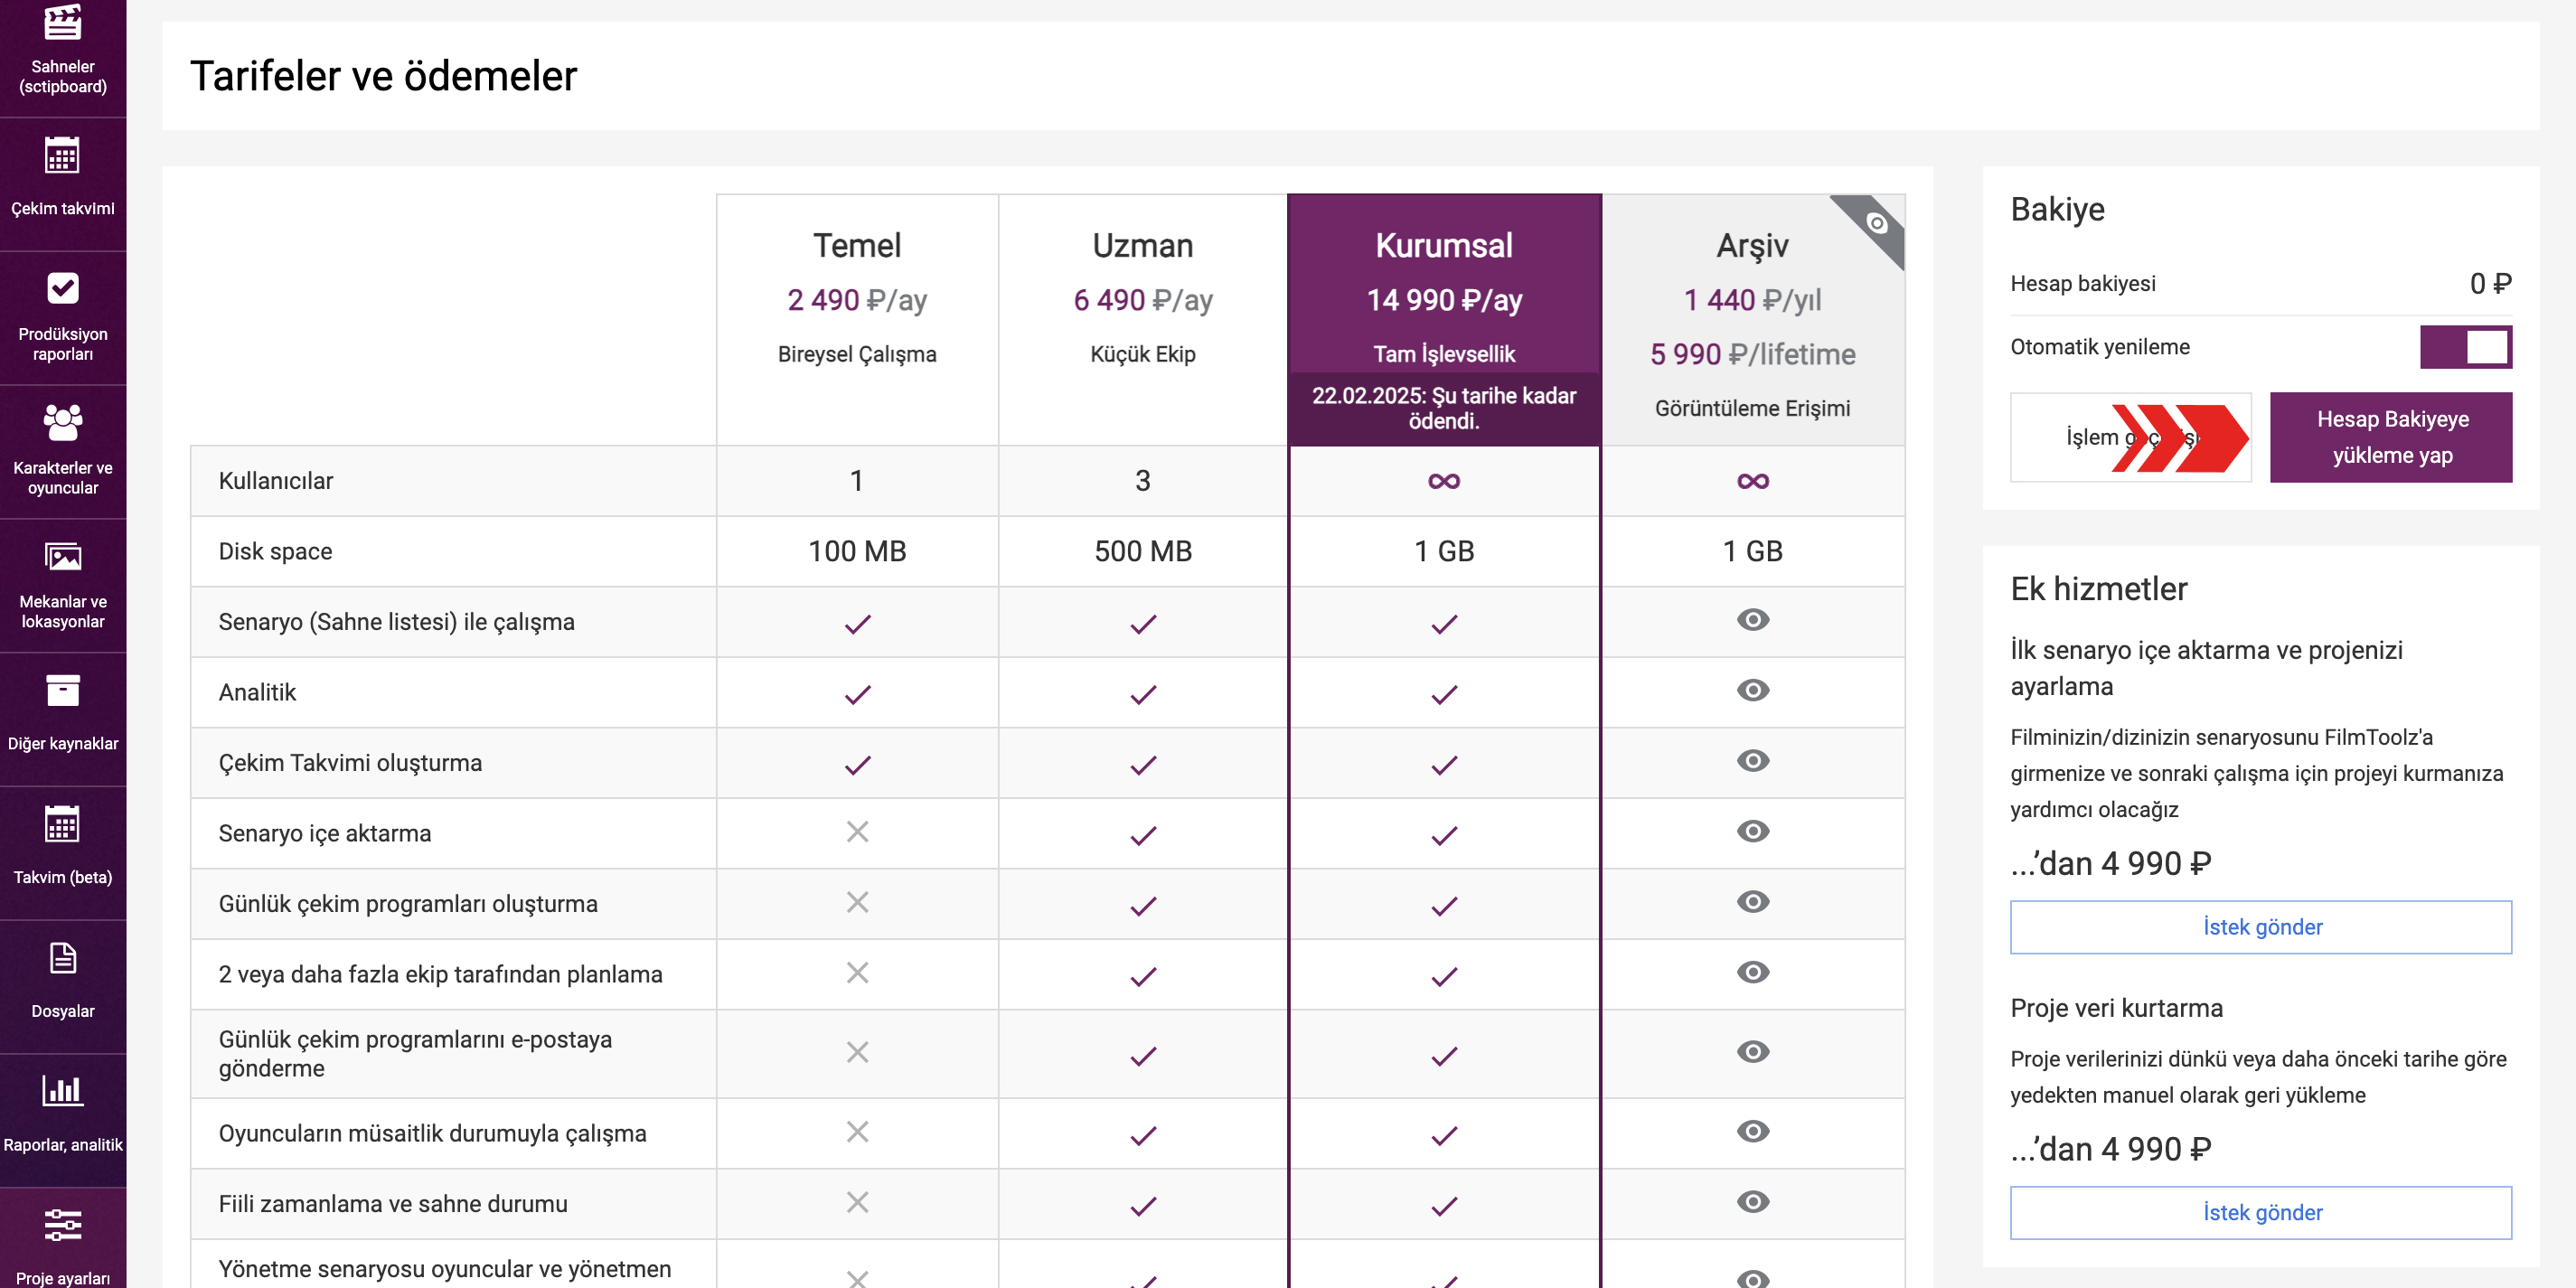This screenshot has width=2576, height=1288.
Task: Click eye icon in Analitik Arşiv row
Action: 1752,690
